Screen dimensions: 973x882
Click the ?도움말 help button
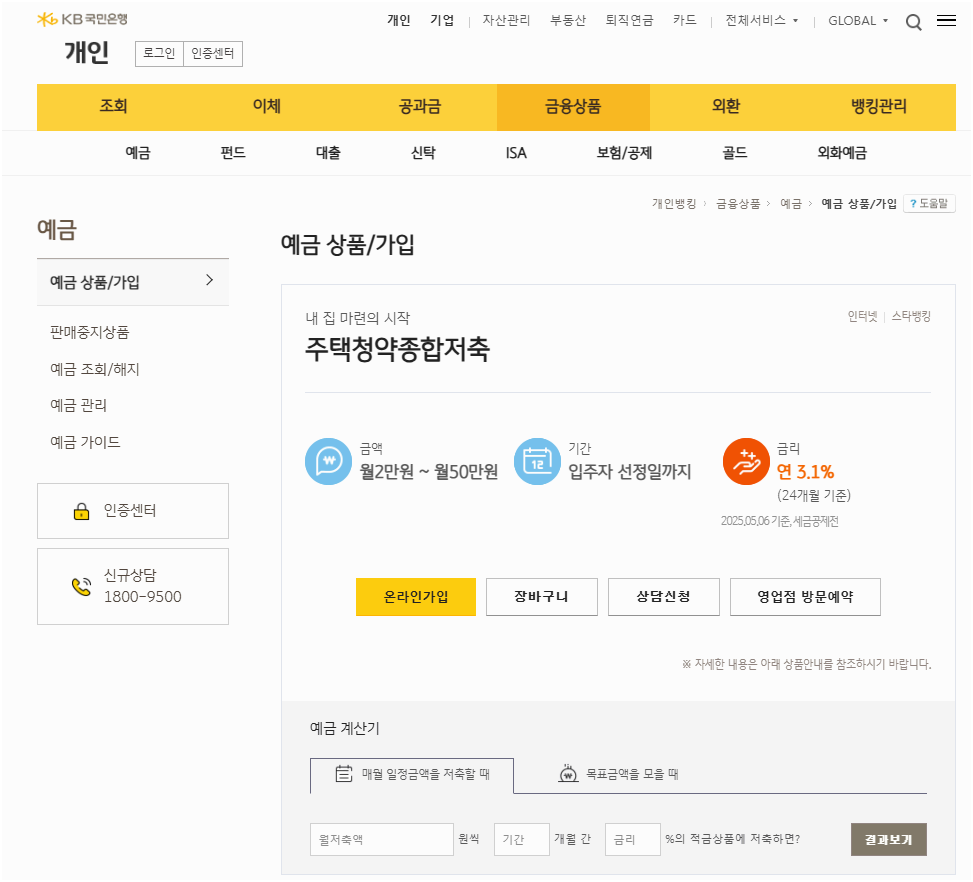pyautogui.click(x=928, y=203)
